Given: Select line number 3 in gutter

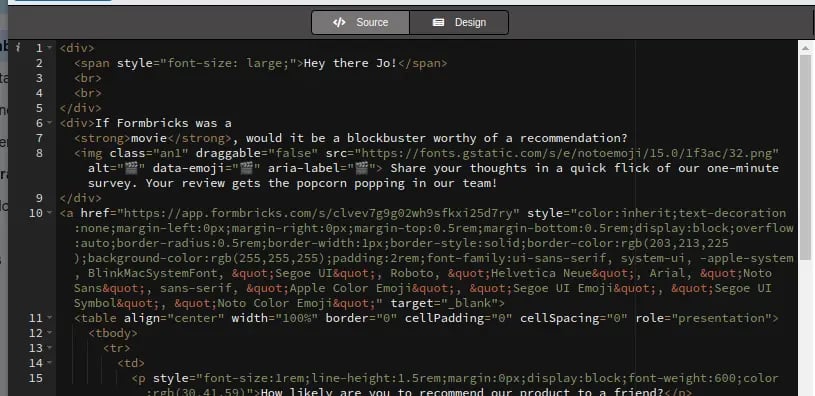Looking at the screenshot, I should tap(40, 78).
